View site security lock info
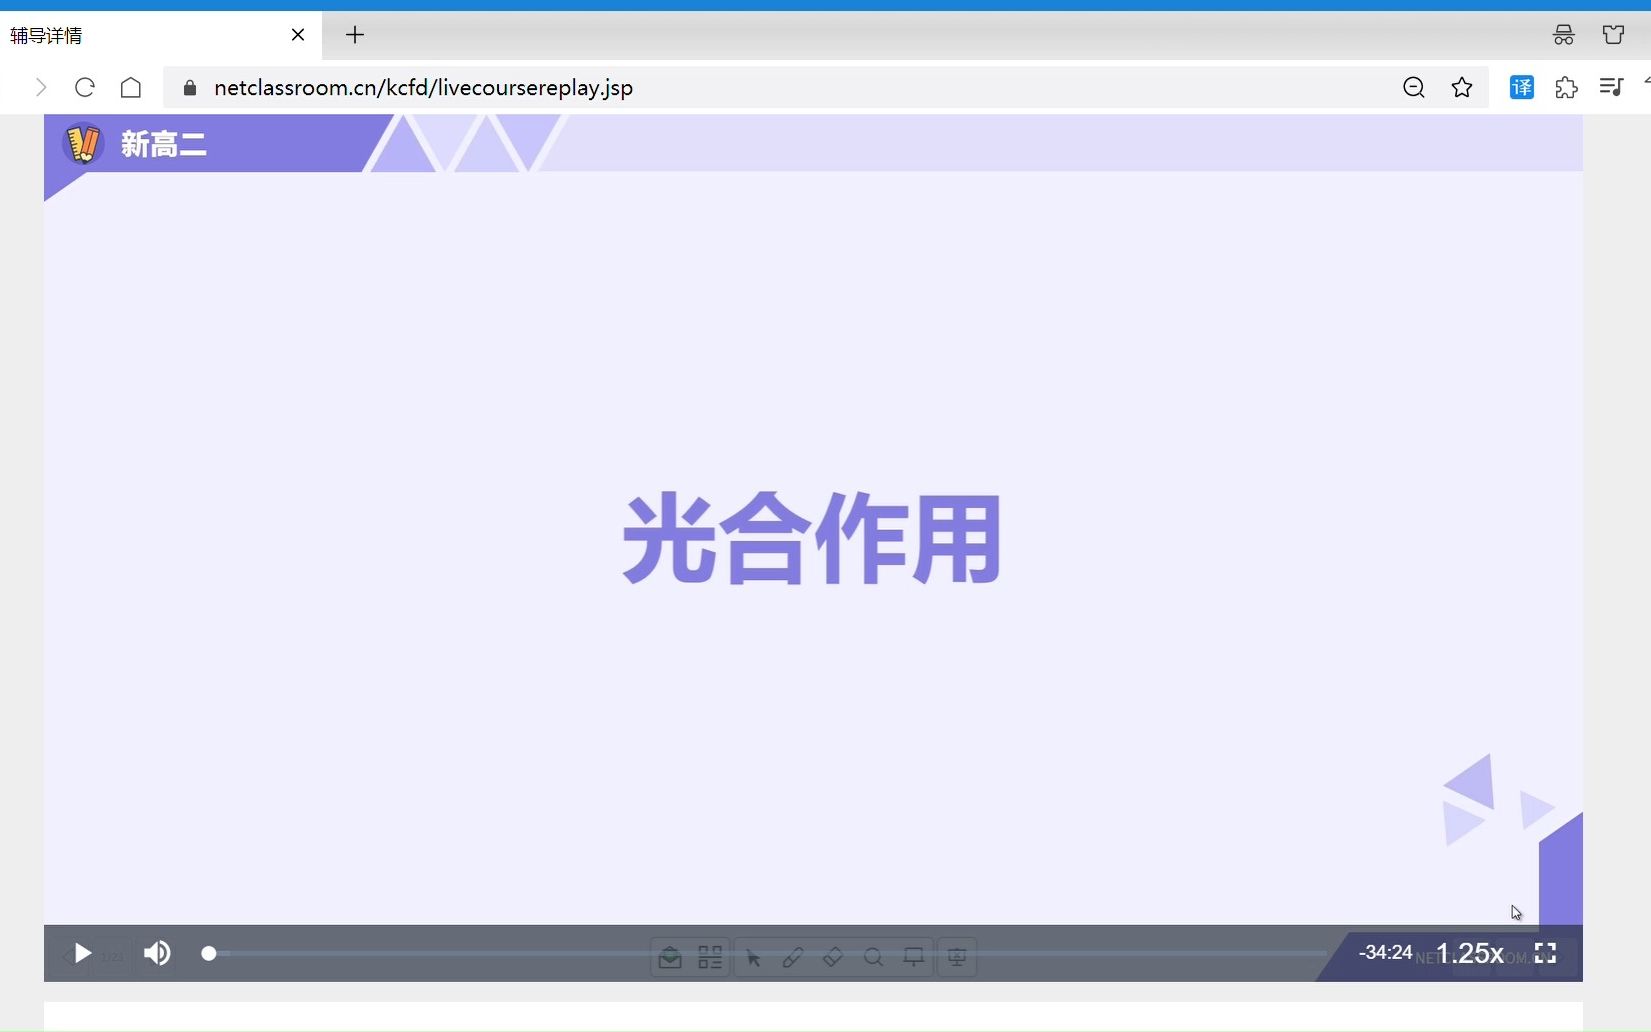This screenshot has height=1032, width=1651. pos(190,88)
